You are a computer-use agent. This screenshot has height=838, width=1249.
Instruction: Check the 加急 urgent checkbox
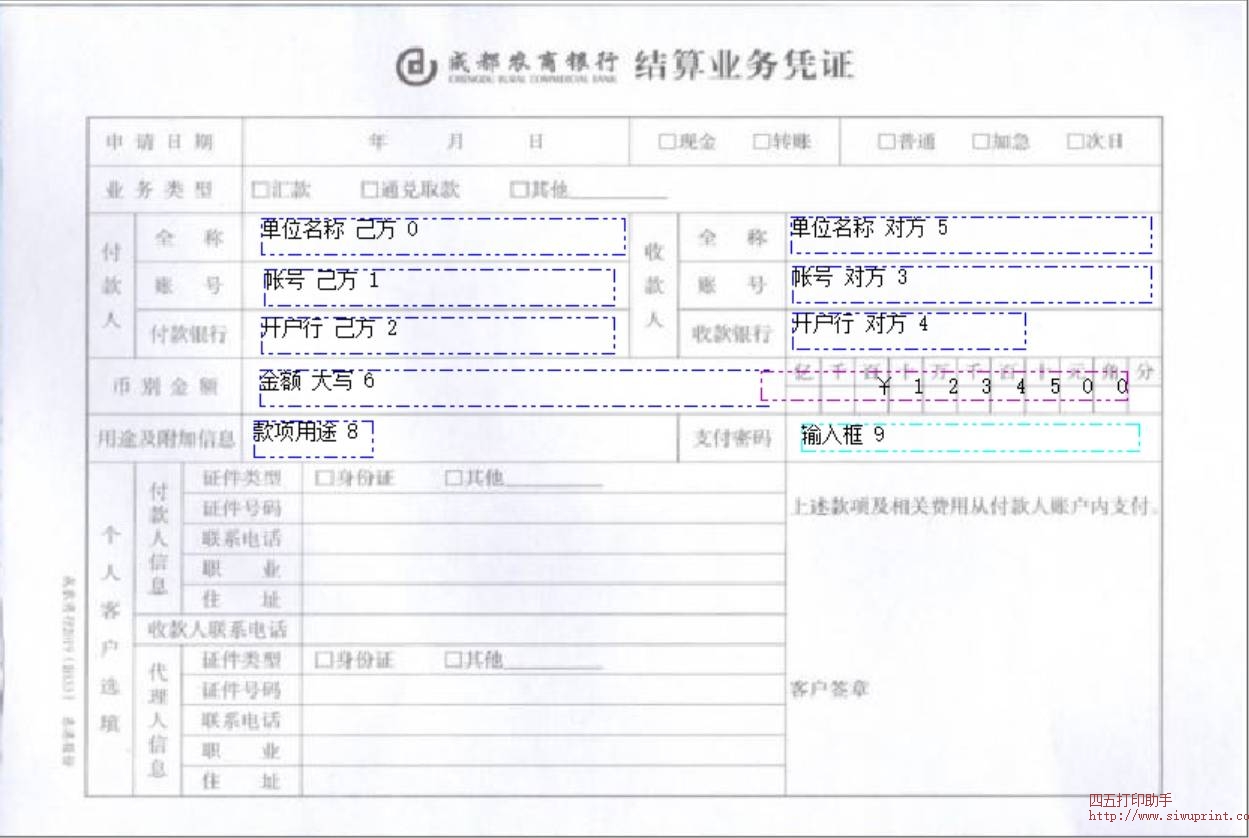[979, 141]
